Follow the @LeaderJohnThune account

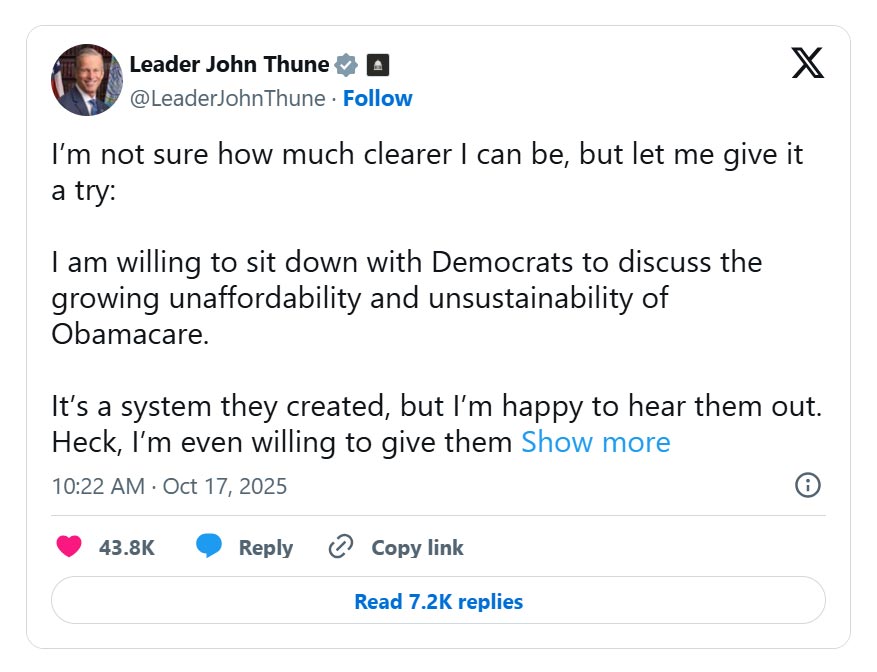click(377, 98)
